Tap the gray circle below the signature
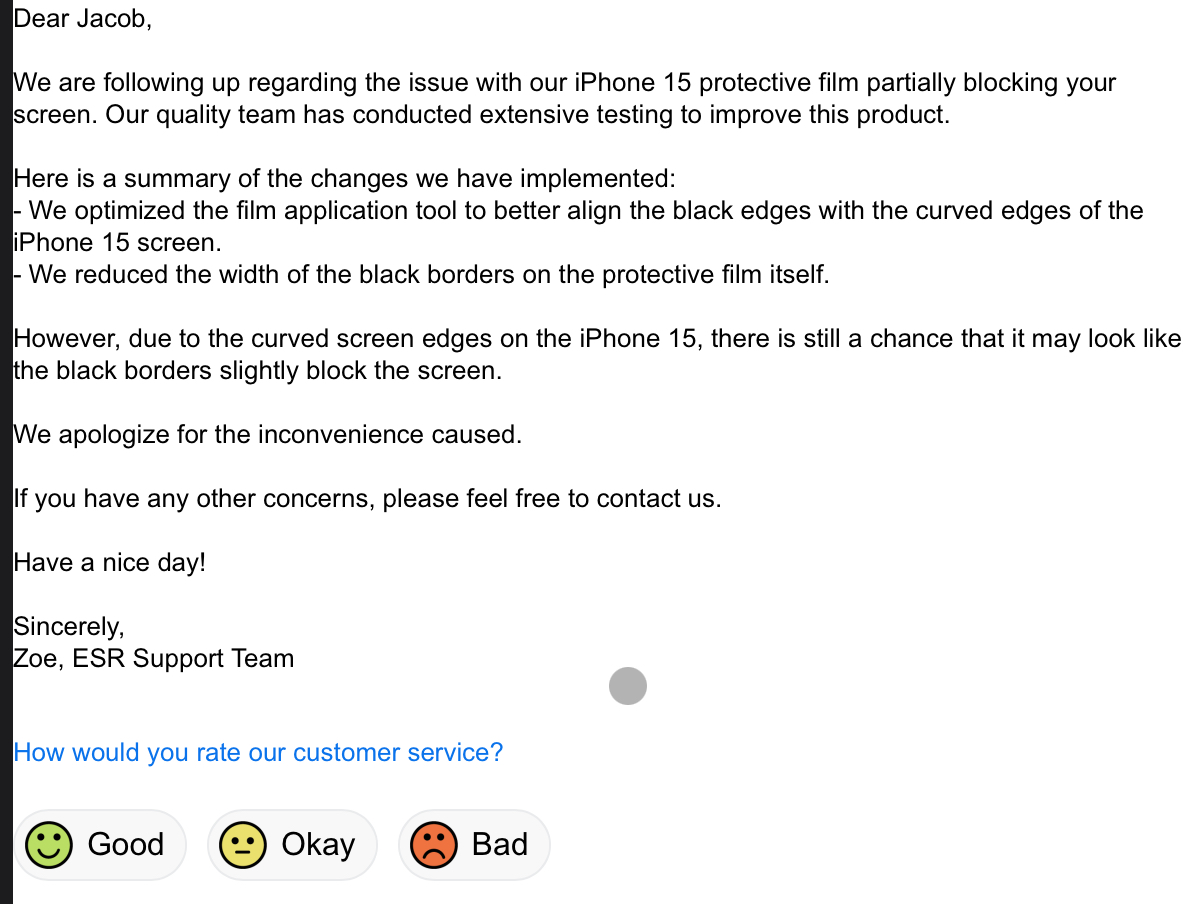Viewport: 1189px width, 904px height. pyautogui.click(x=628, y=686)
